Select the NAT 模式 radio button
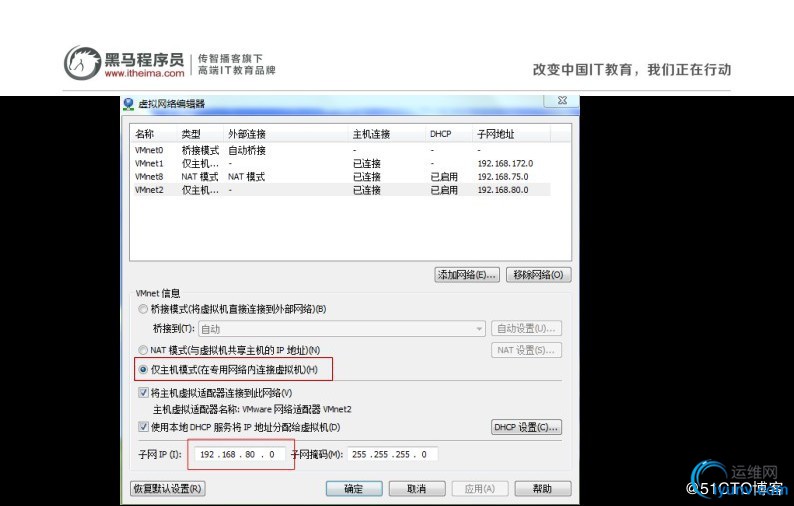Viewport: 794px width, 506px height. tap(143, 350)
